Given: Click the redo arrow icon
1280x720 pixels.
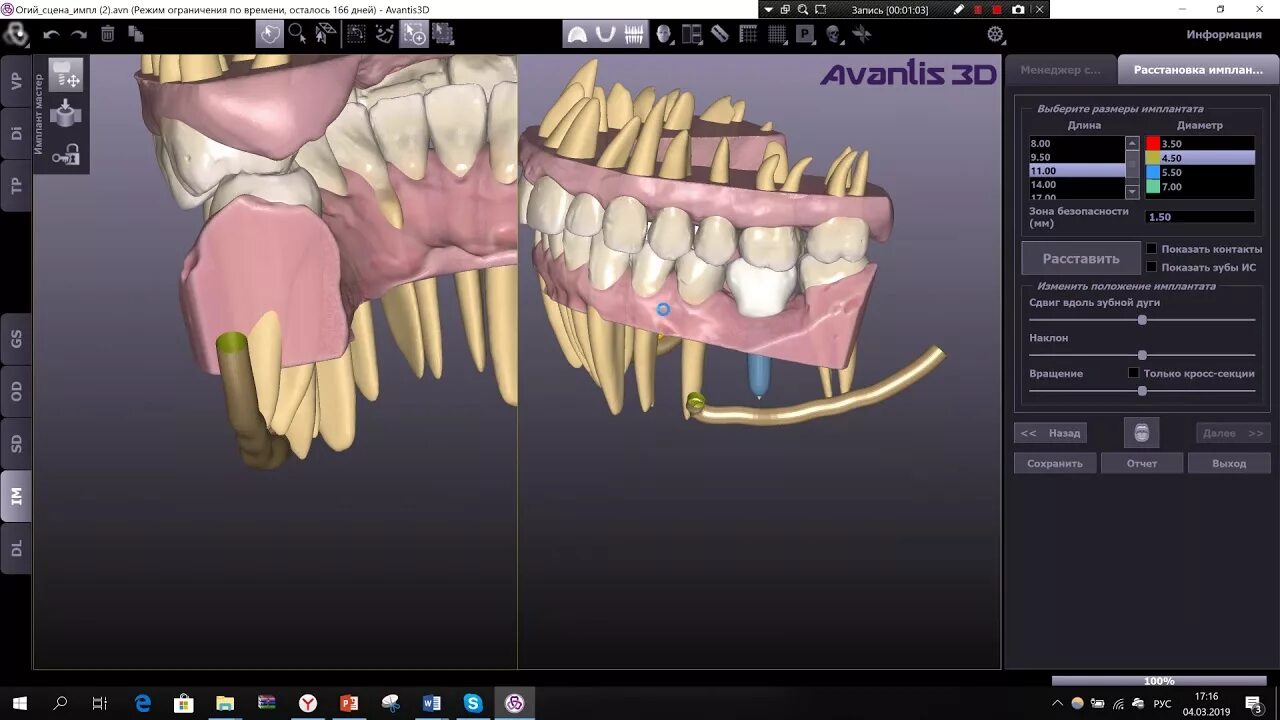Looking at the screenshot, I should click(79, 34).
